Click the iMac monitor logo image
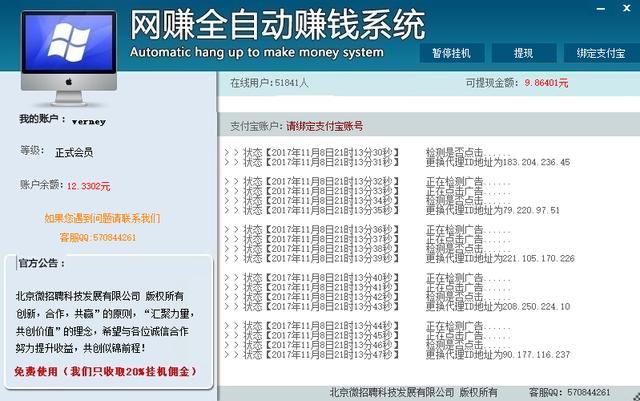Image resolution: width=640 pixels, height=401 pixels. tap(62, 50)
